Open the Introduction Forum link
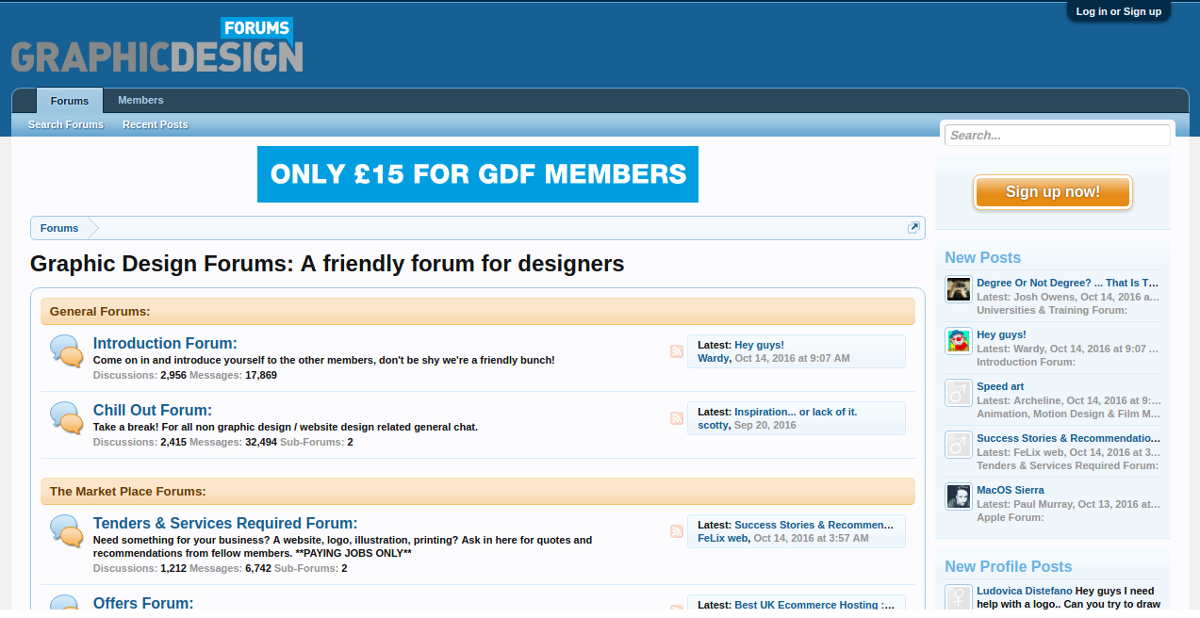 164,343
